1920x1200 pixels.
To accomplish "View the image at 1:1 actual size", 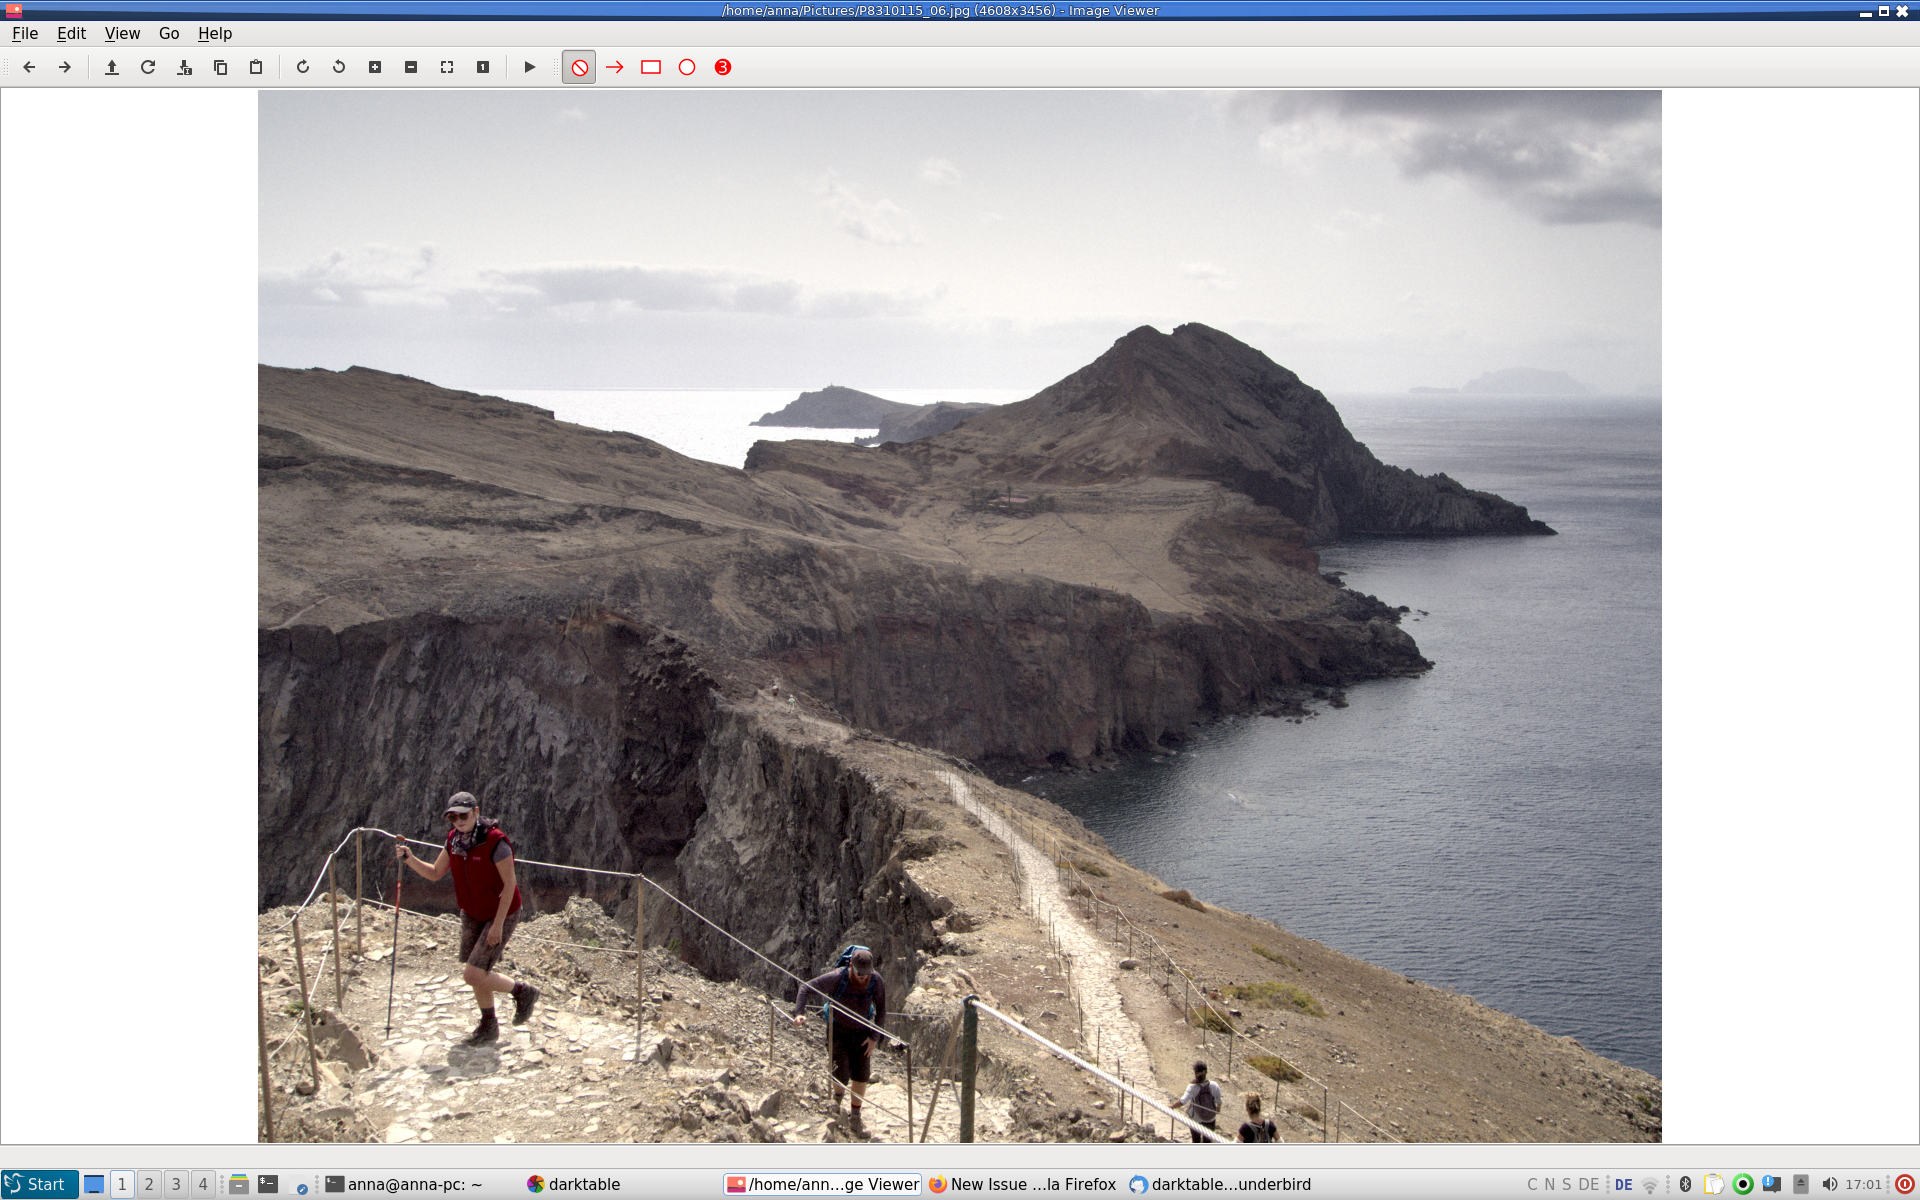I will point(481,67).
